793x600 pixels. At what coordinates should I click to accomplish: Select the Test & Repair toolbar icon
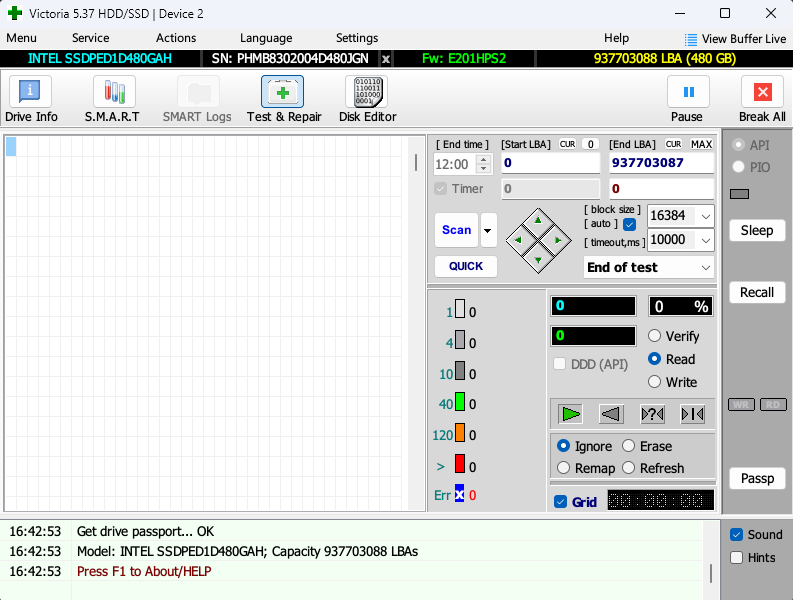point(282,92)
